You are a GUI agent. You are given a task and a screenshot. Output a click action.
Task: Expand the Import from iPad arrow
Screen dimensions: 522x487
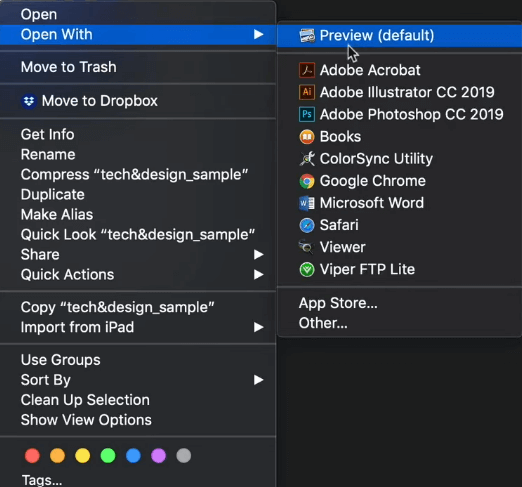pyautogui.click(x=258, y=327)
